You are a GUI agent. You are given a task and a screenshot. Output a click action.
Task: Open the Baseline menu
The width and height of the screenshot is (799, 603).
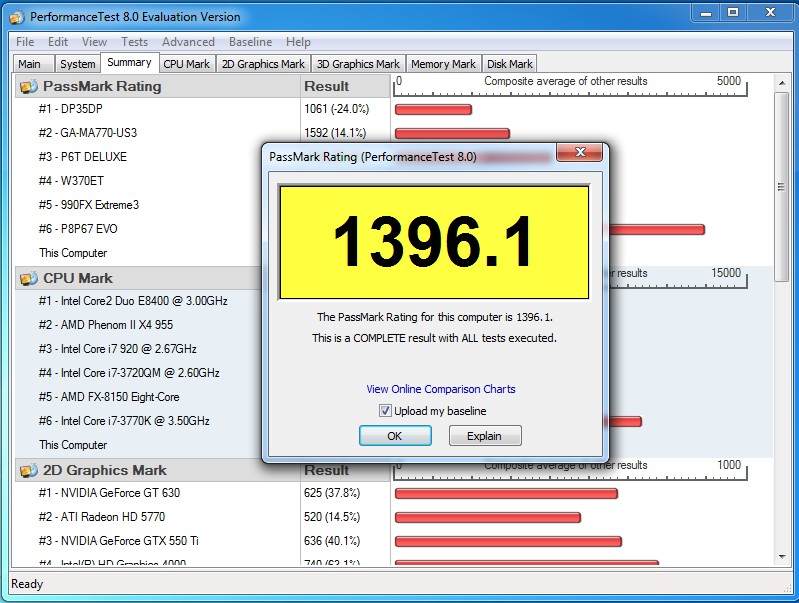click(x=250, y=42)
